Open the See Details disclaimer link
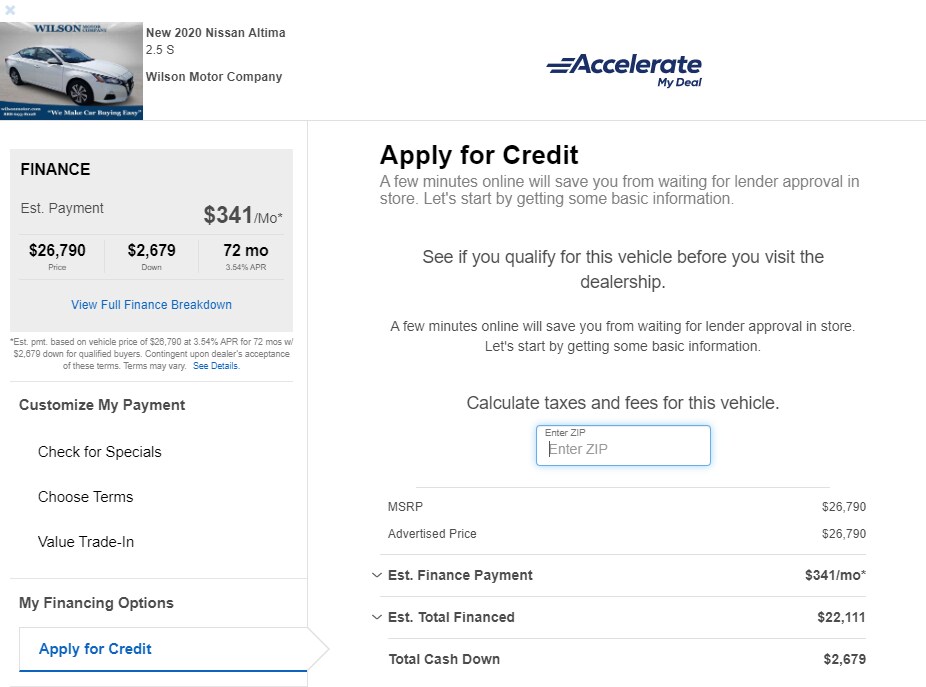Image resolution: width=926 pixels, height=687 pixels. point(216,366)
